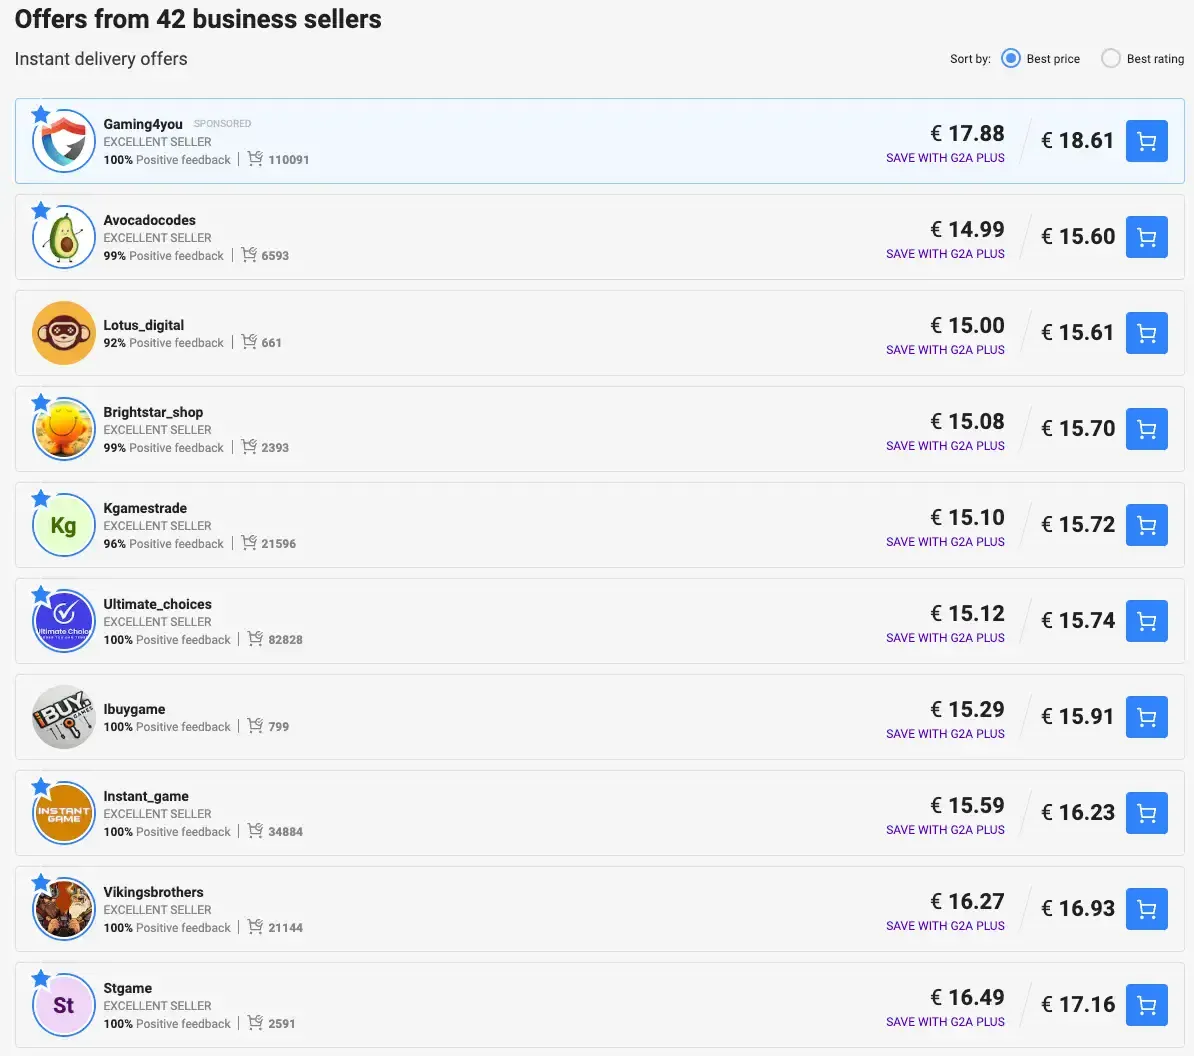Open Lotus_digital monkey avatar

[x=63, y=333]
